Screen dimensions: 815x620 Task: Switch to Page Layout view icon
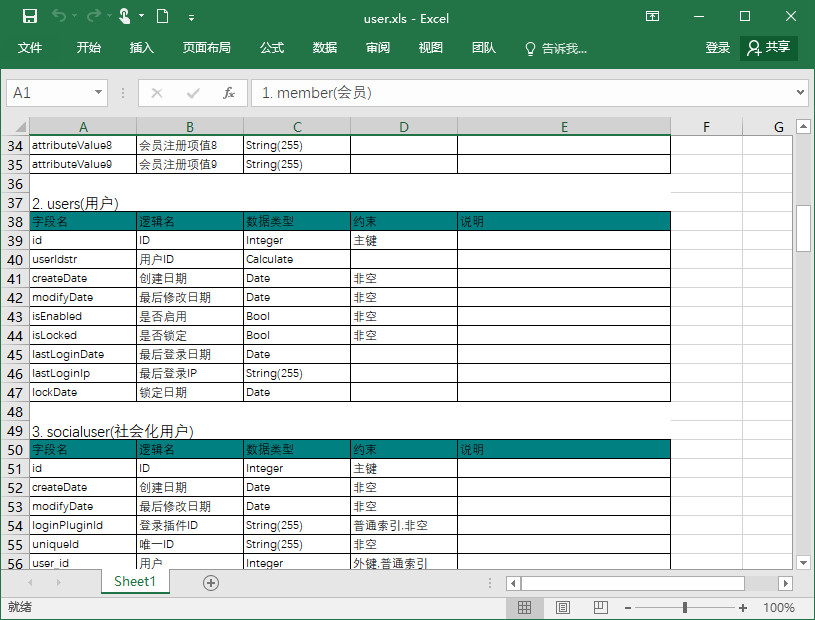562,607
